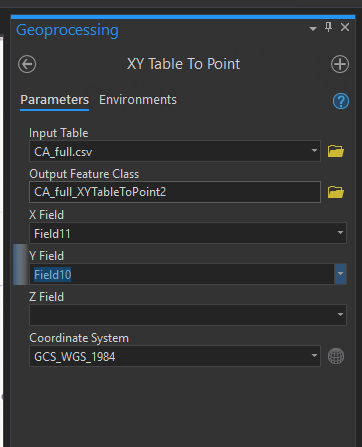
Task: Browse for Input Table via folder icon
Action: 336,151
